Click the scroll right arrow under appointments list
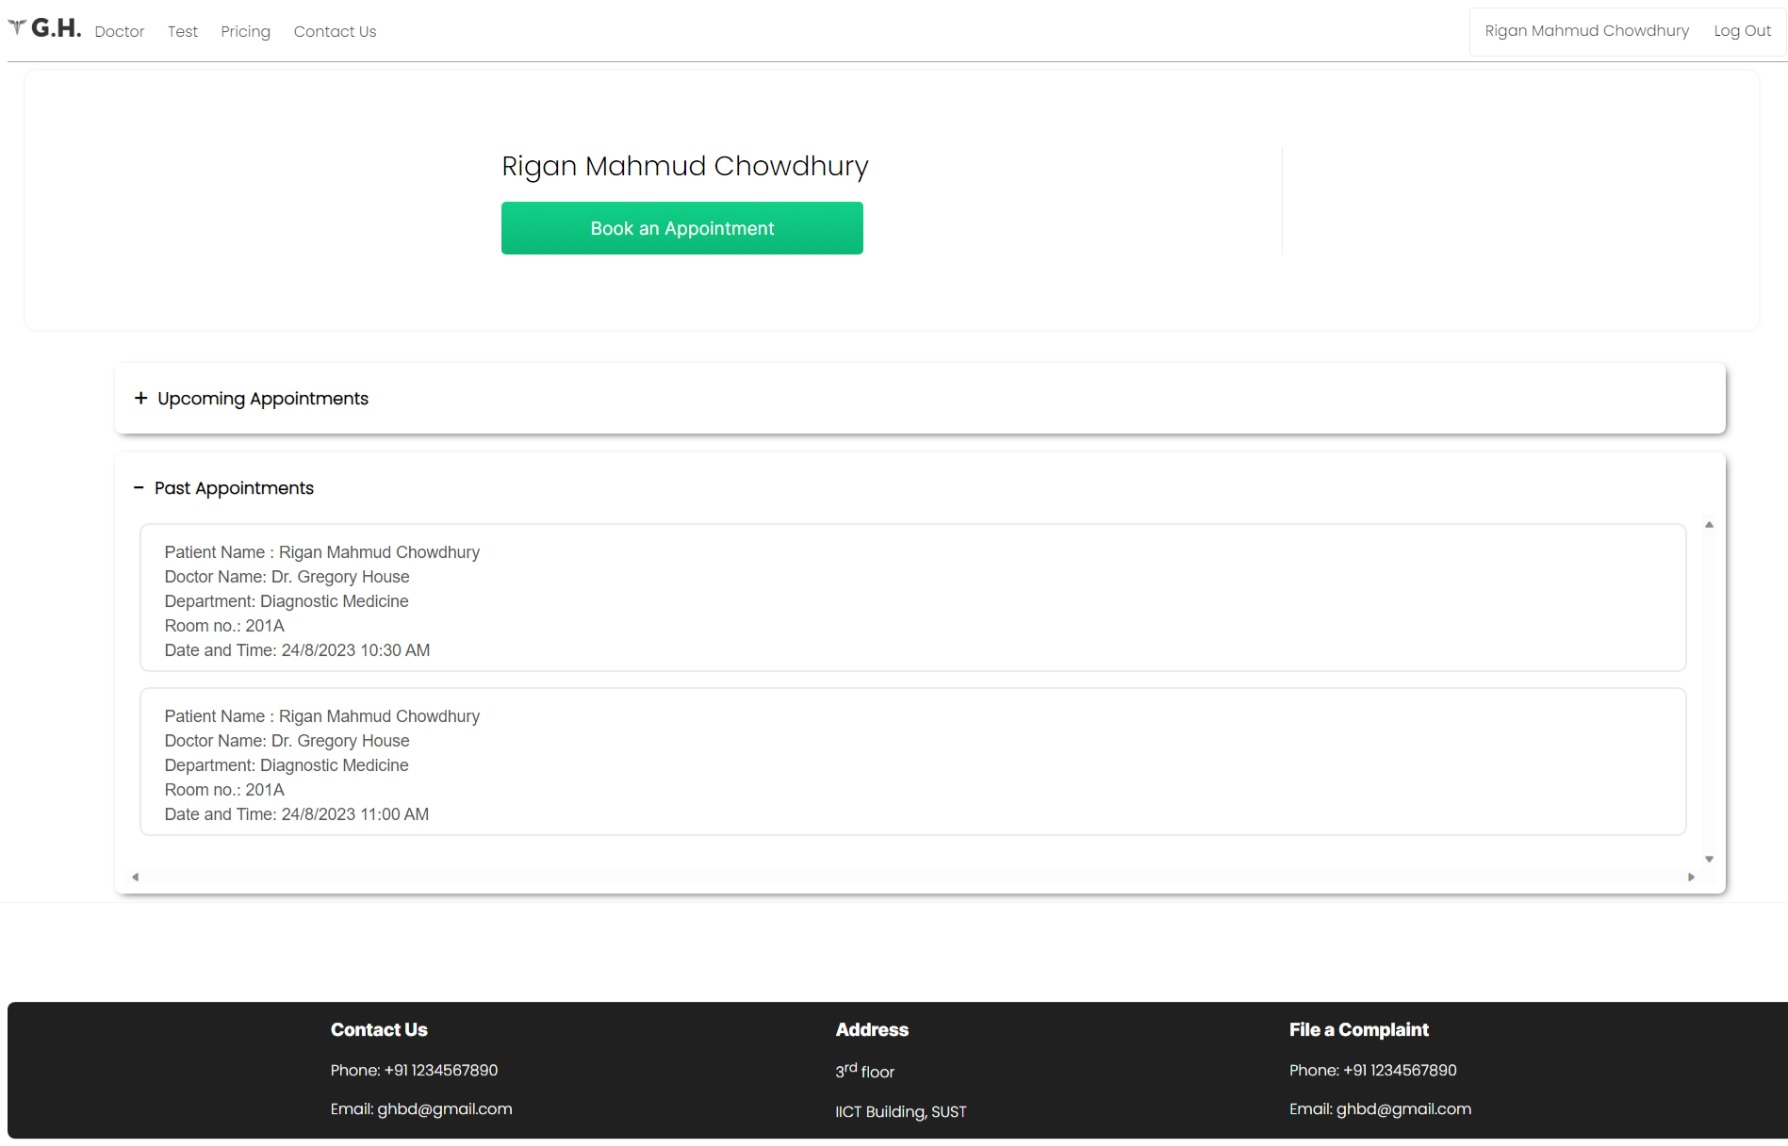Viewport: 1788px width, 1146px height. (1691, 877)
